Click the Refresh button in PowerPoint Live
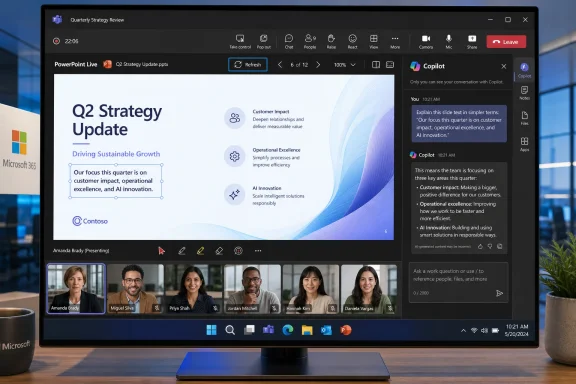This screenshot has width=576, height=384. [x=248, y=65]
